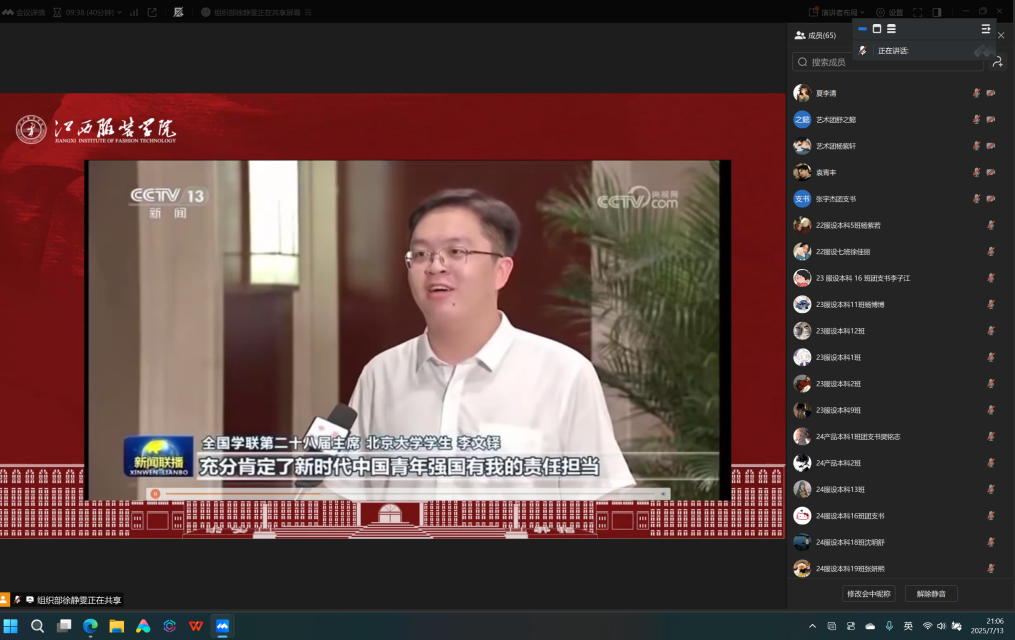Click the fullscreen icon in top bar
Image resolution: width=1015 pixels, height=640 pixels.
point(918,12)
